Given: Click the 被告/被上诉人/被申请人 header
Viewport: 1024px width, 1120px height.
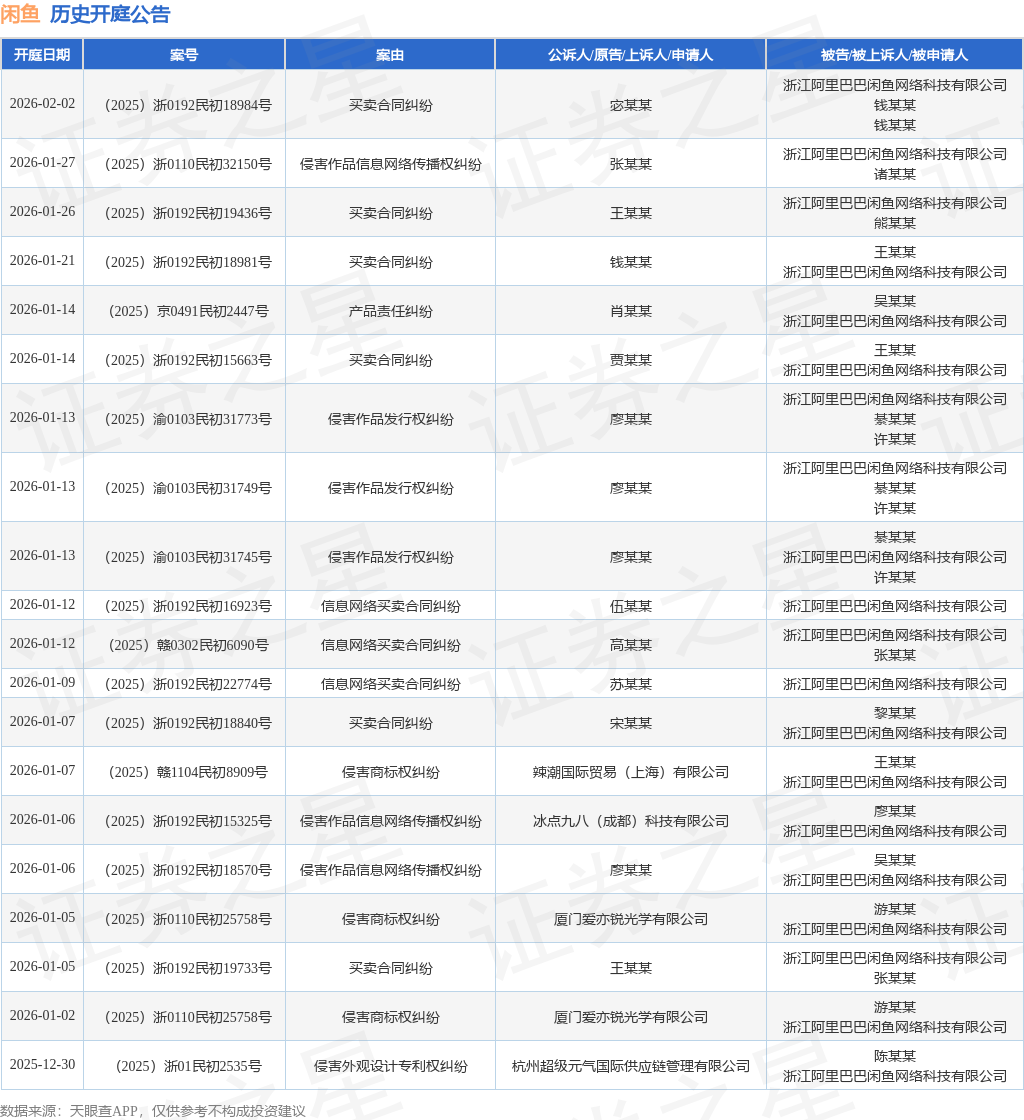Looking at the screenshot, I should pyautogui.click(x=894, y=55).
